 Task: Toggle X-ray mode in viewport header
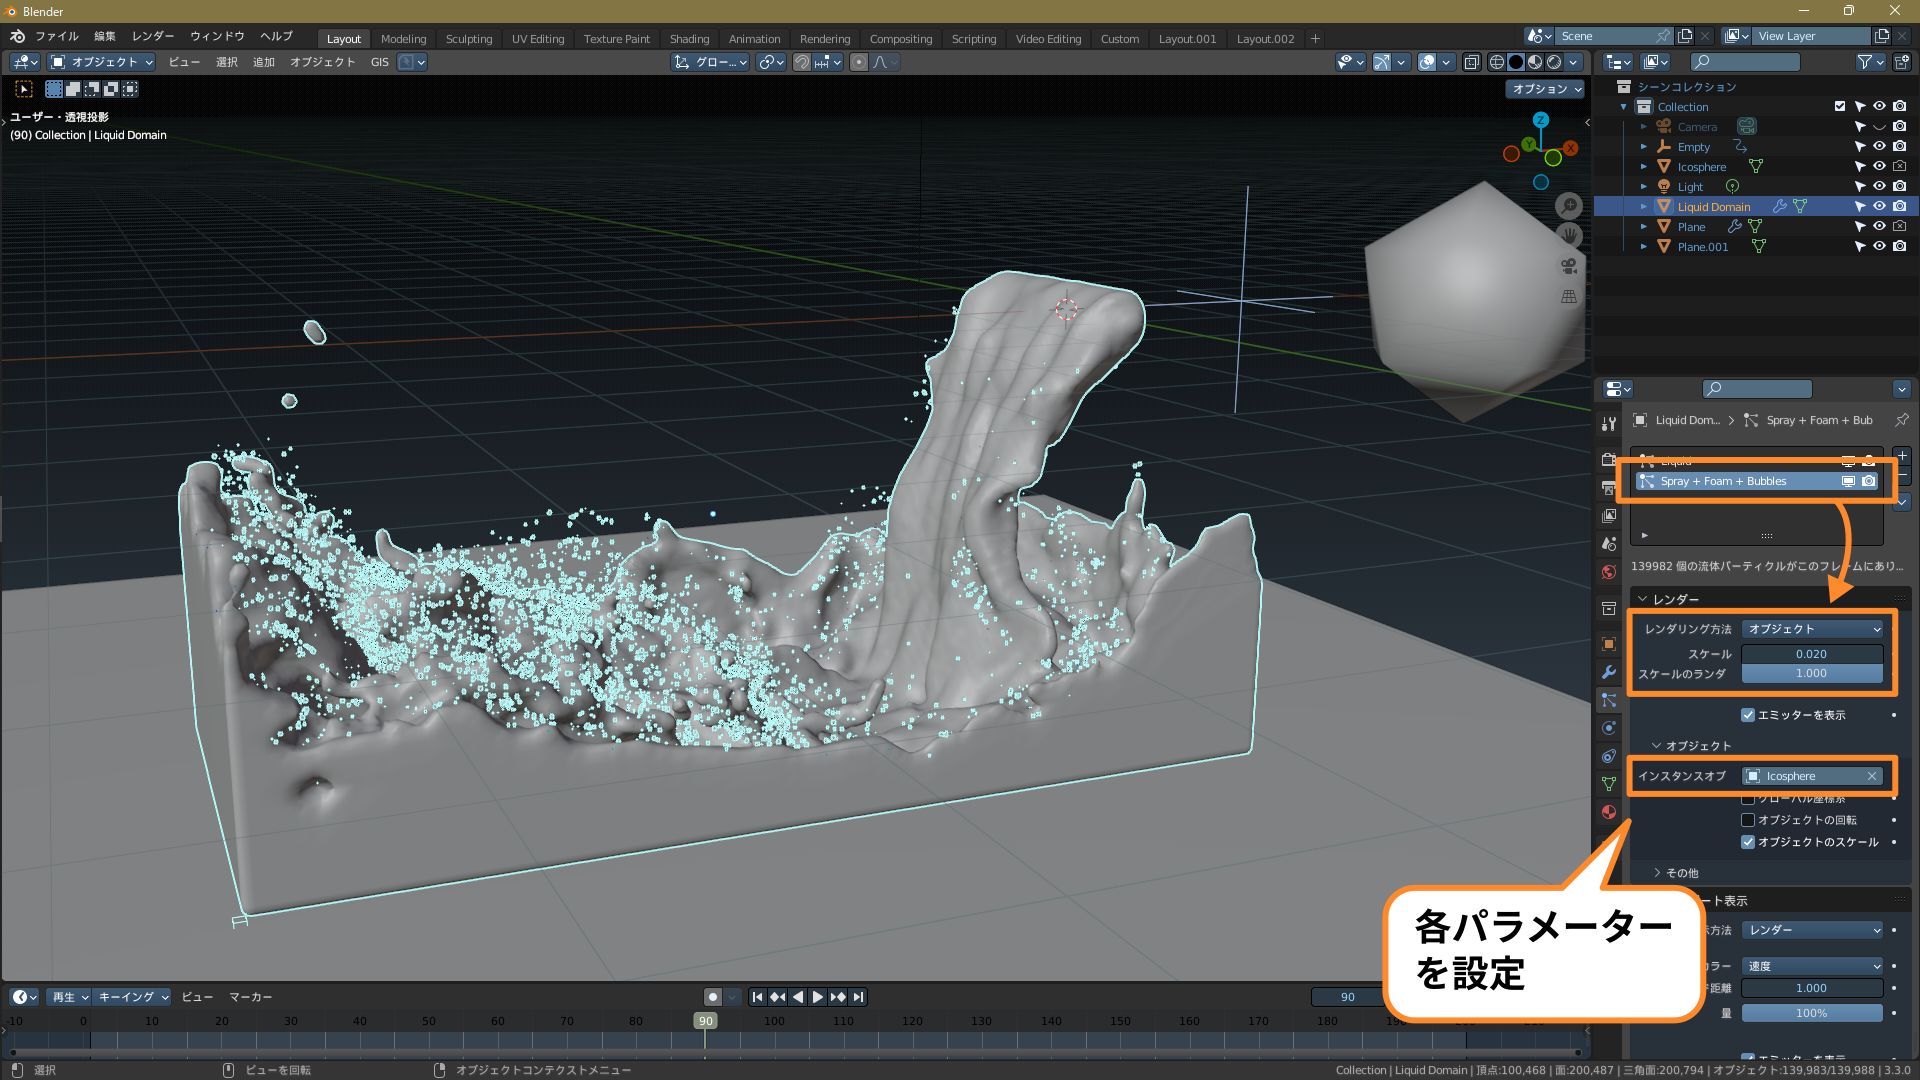1472,62
